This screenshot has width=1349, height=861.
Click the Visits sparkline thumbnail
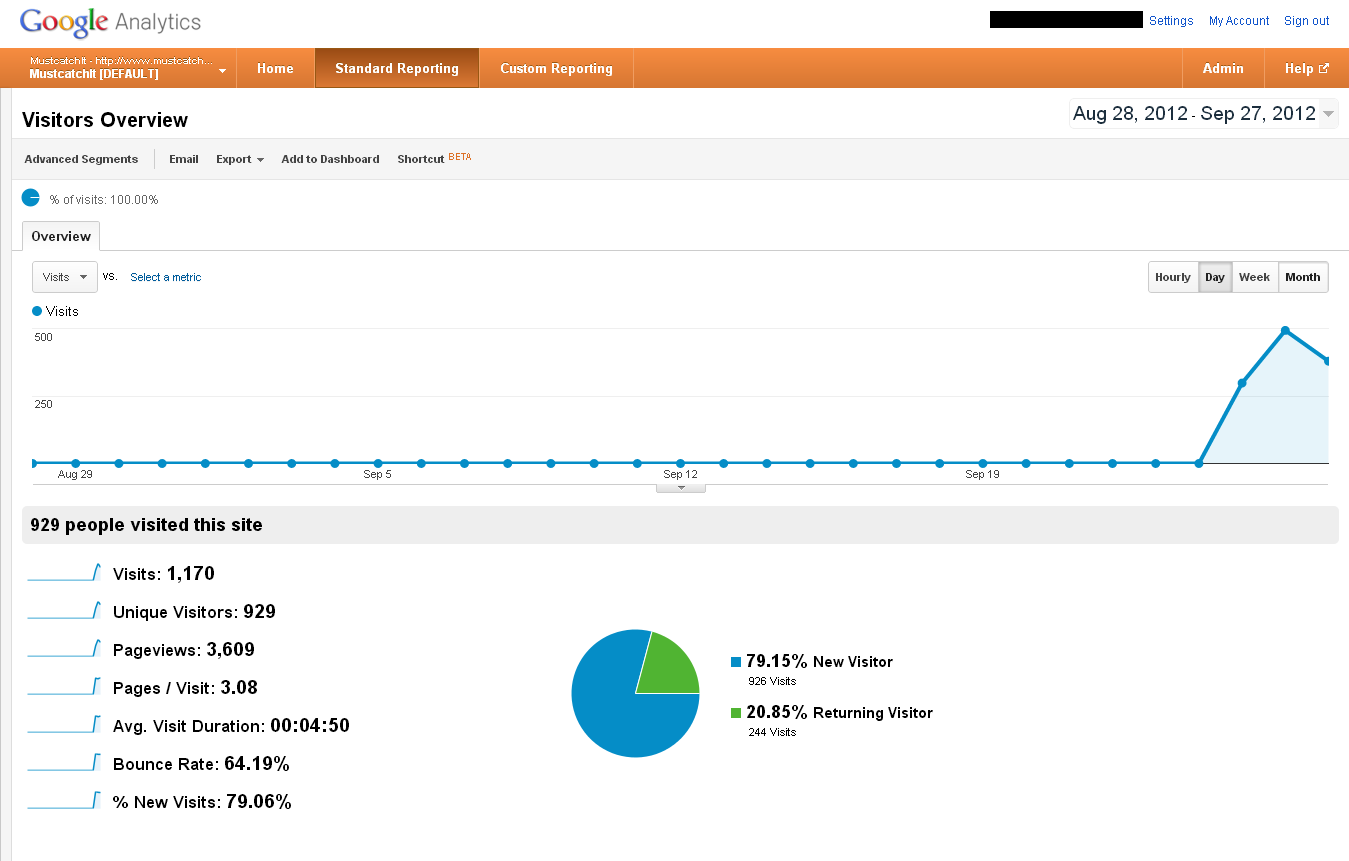point(64,573)
